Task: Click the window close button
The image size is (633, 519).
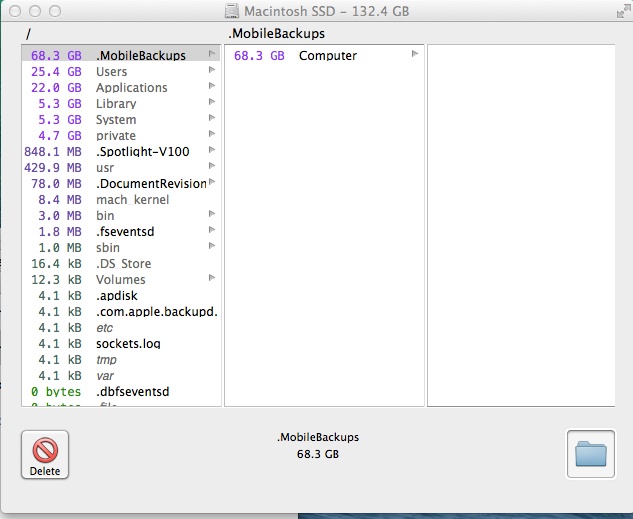Action: [x=15, y=11]
